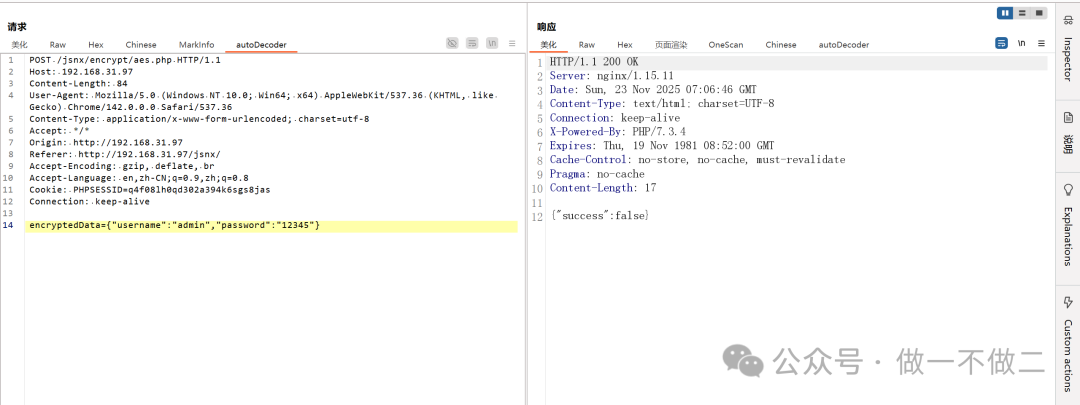Click the Date response header line
Image resolution: width=1080 pixels, height=405 pixels.
652,90
